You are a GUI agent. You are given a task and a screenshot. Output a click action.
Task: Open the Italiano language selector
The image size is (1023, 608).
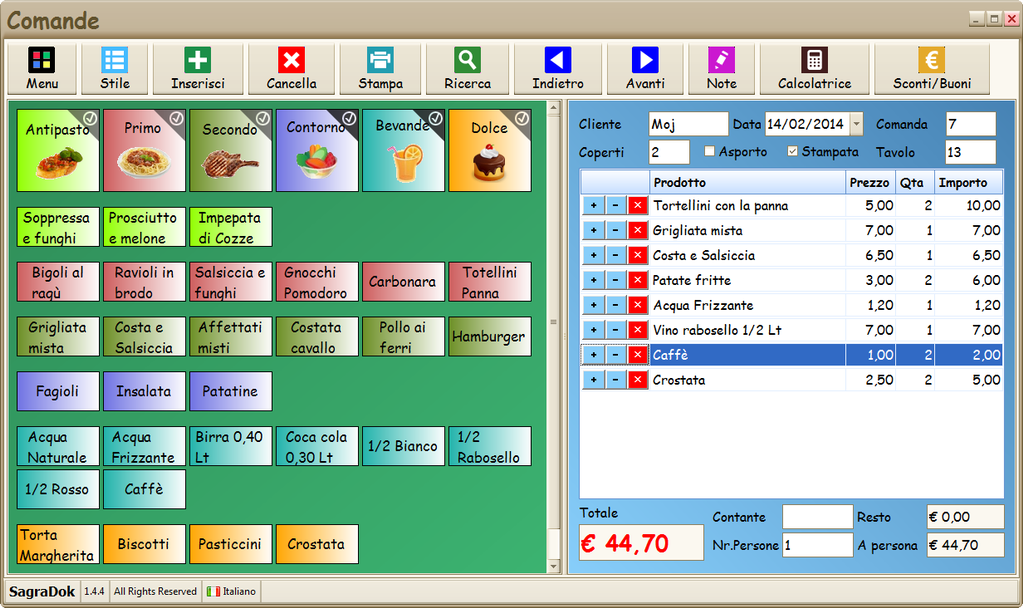click(231, 591)
